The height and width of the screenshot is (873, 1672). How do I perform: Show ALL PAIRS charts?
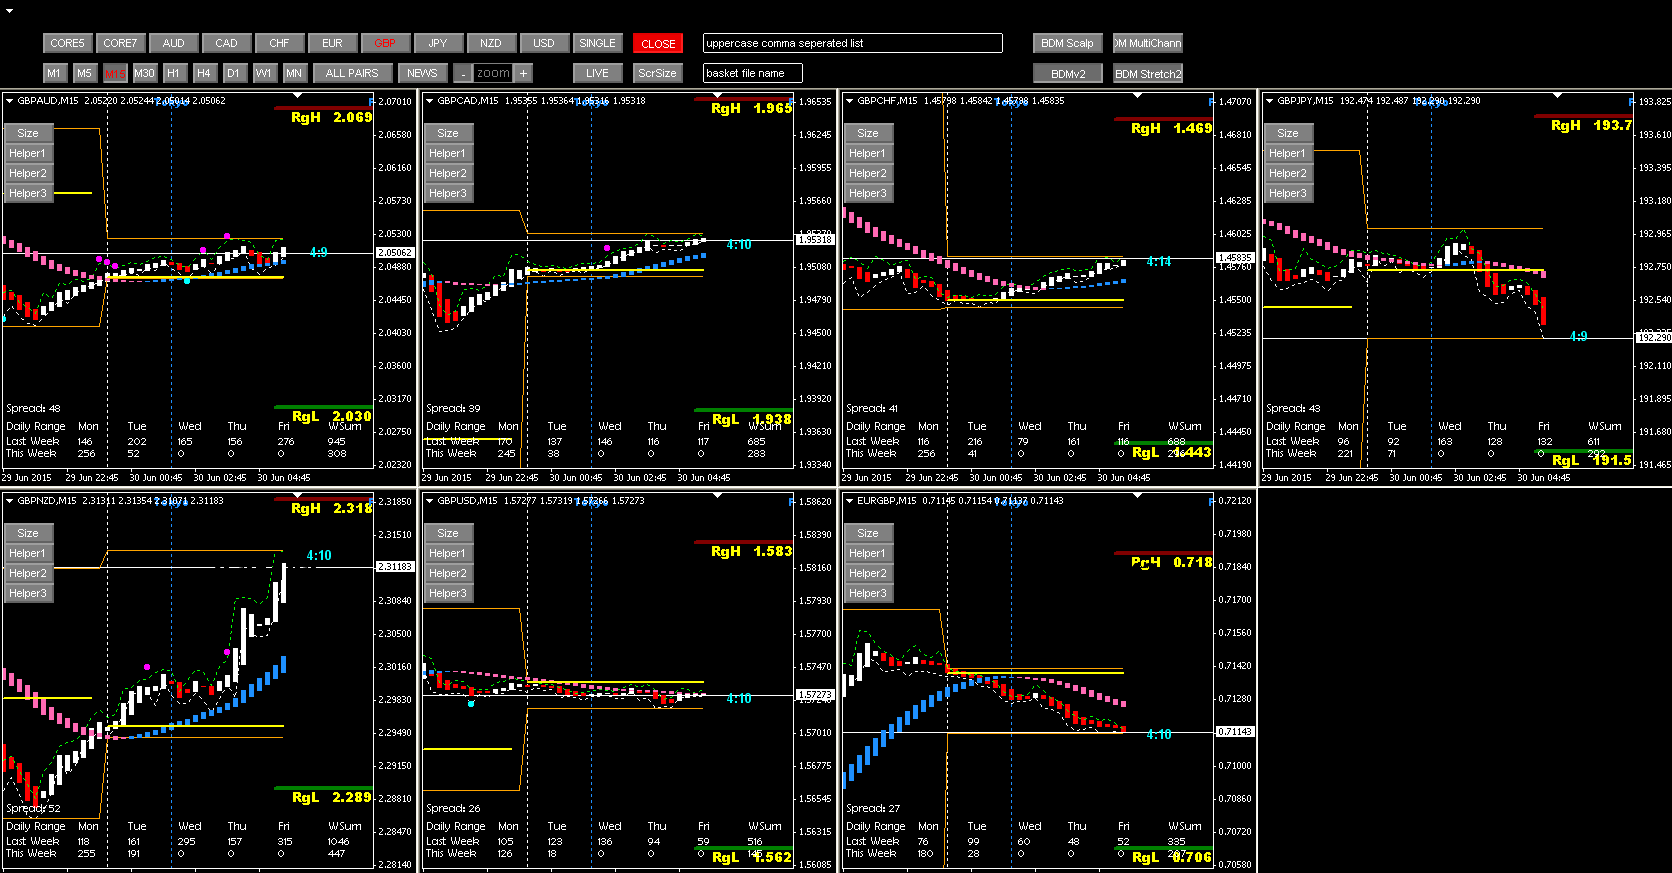click(352, 73)
